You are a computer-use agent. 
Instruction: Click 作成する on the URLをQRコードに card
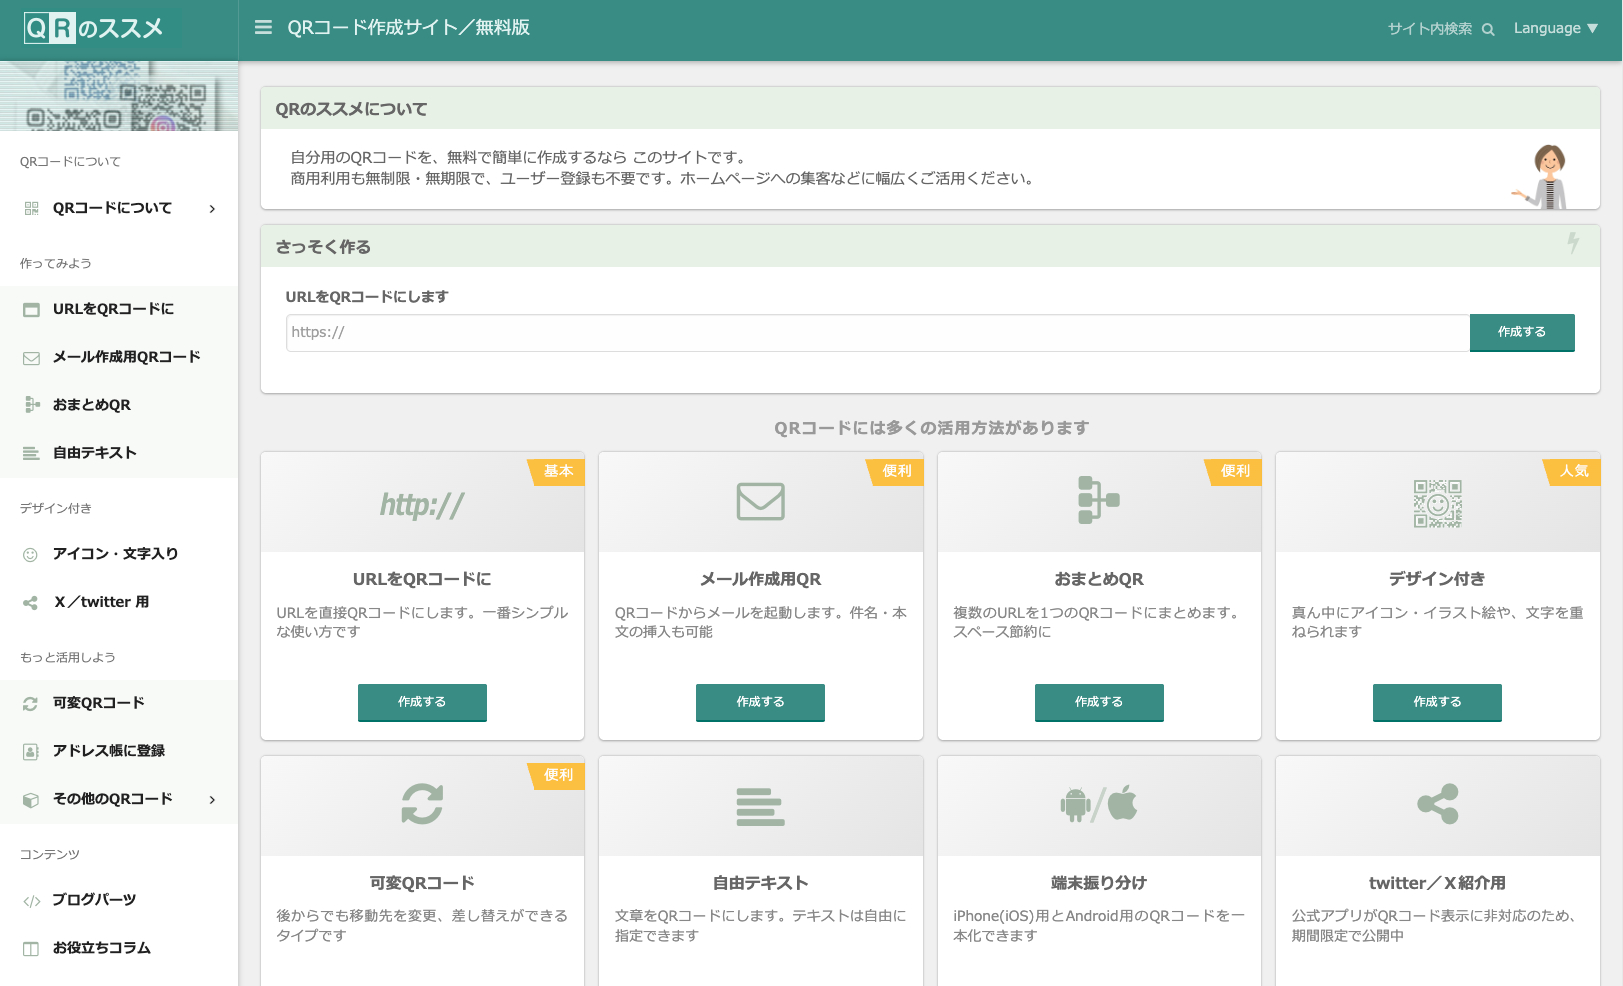click(422, 702)
